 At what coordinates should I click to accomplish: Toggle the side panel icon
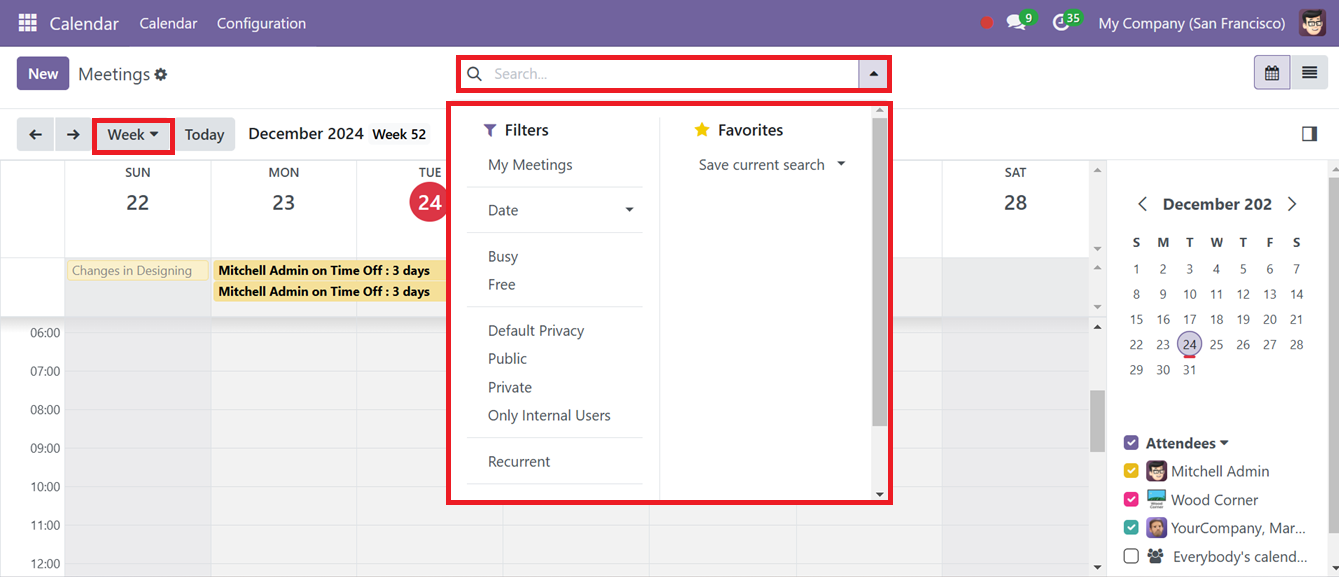click(x=1309, y=134)
